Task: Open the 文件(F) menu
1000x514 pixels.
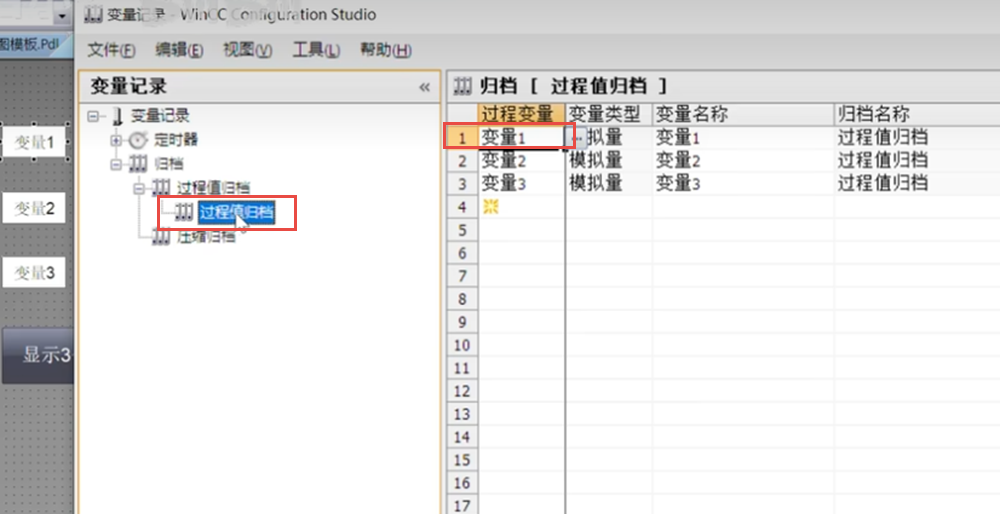Action: tap(110, 50)
